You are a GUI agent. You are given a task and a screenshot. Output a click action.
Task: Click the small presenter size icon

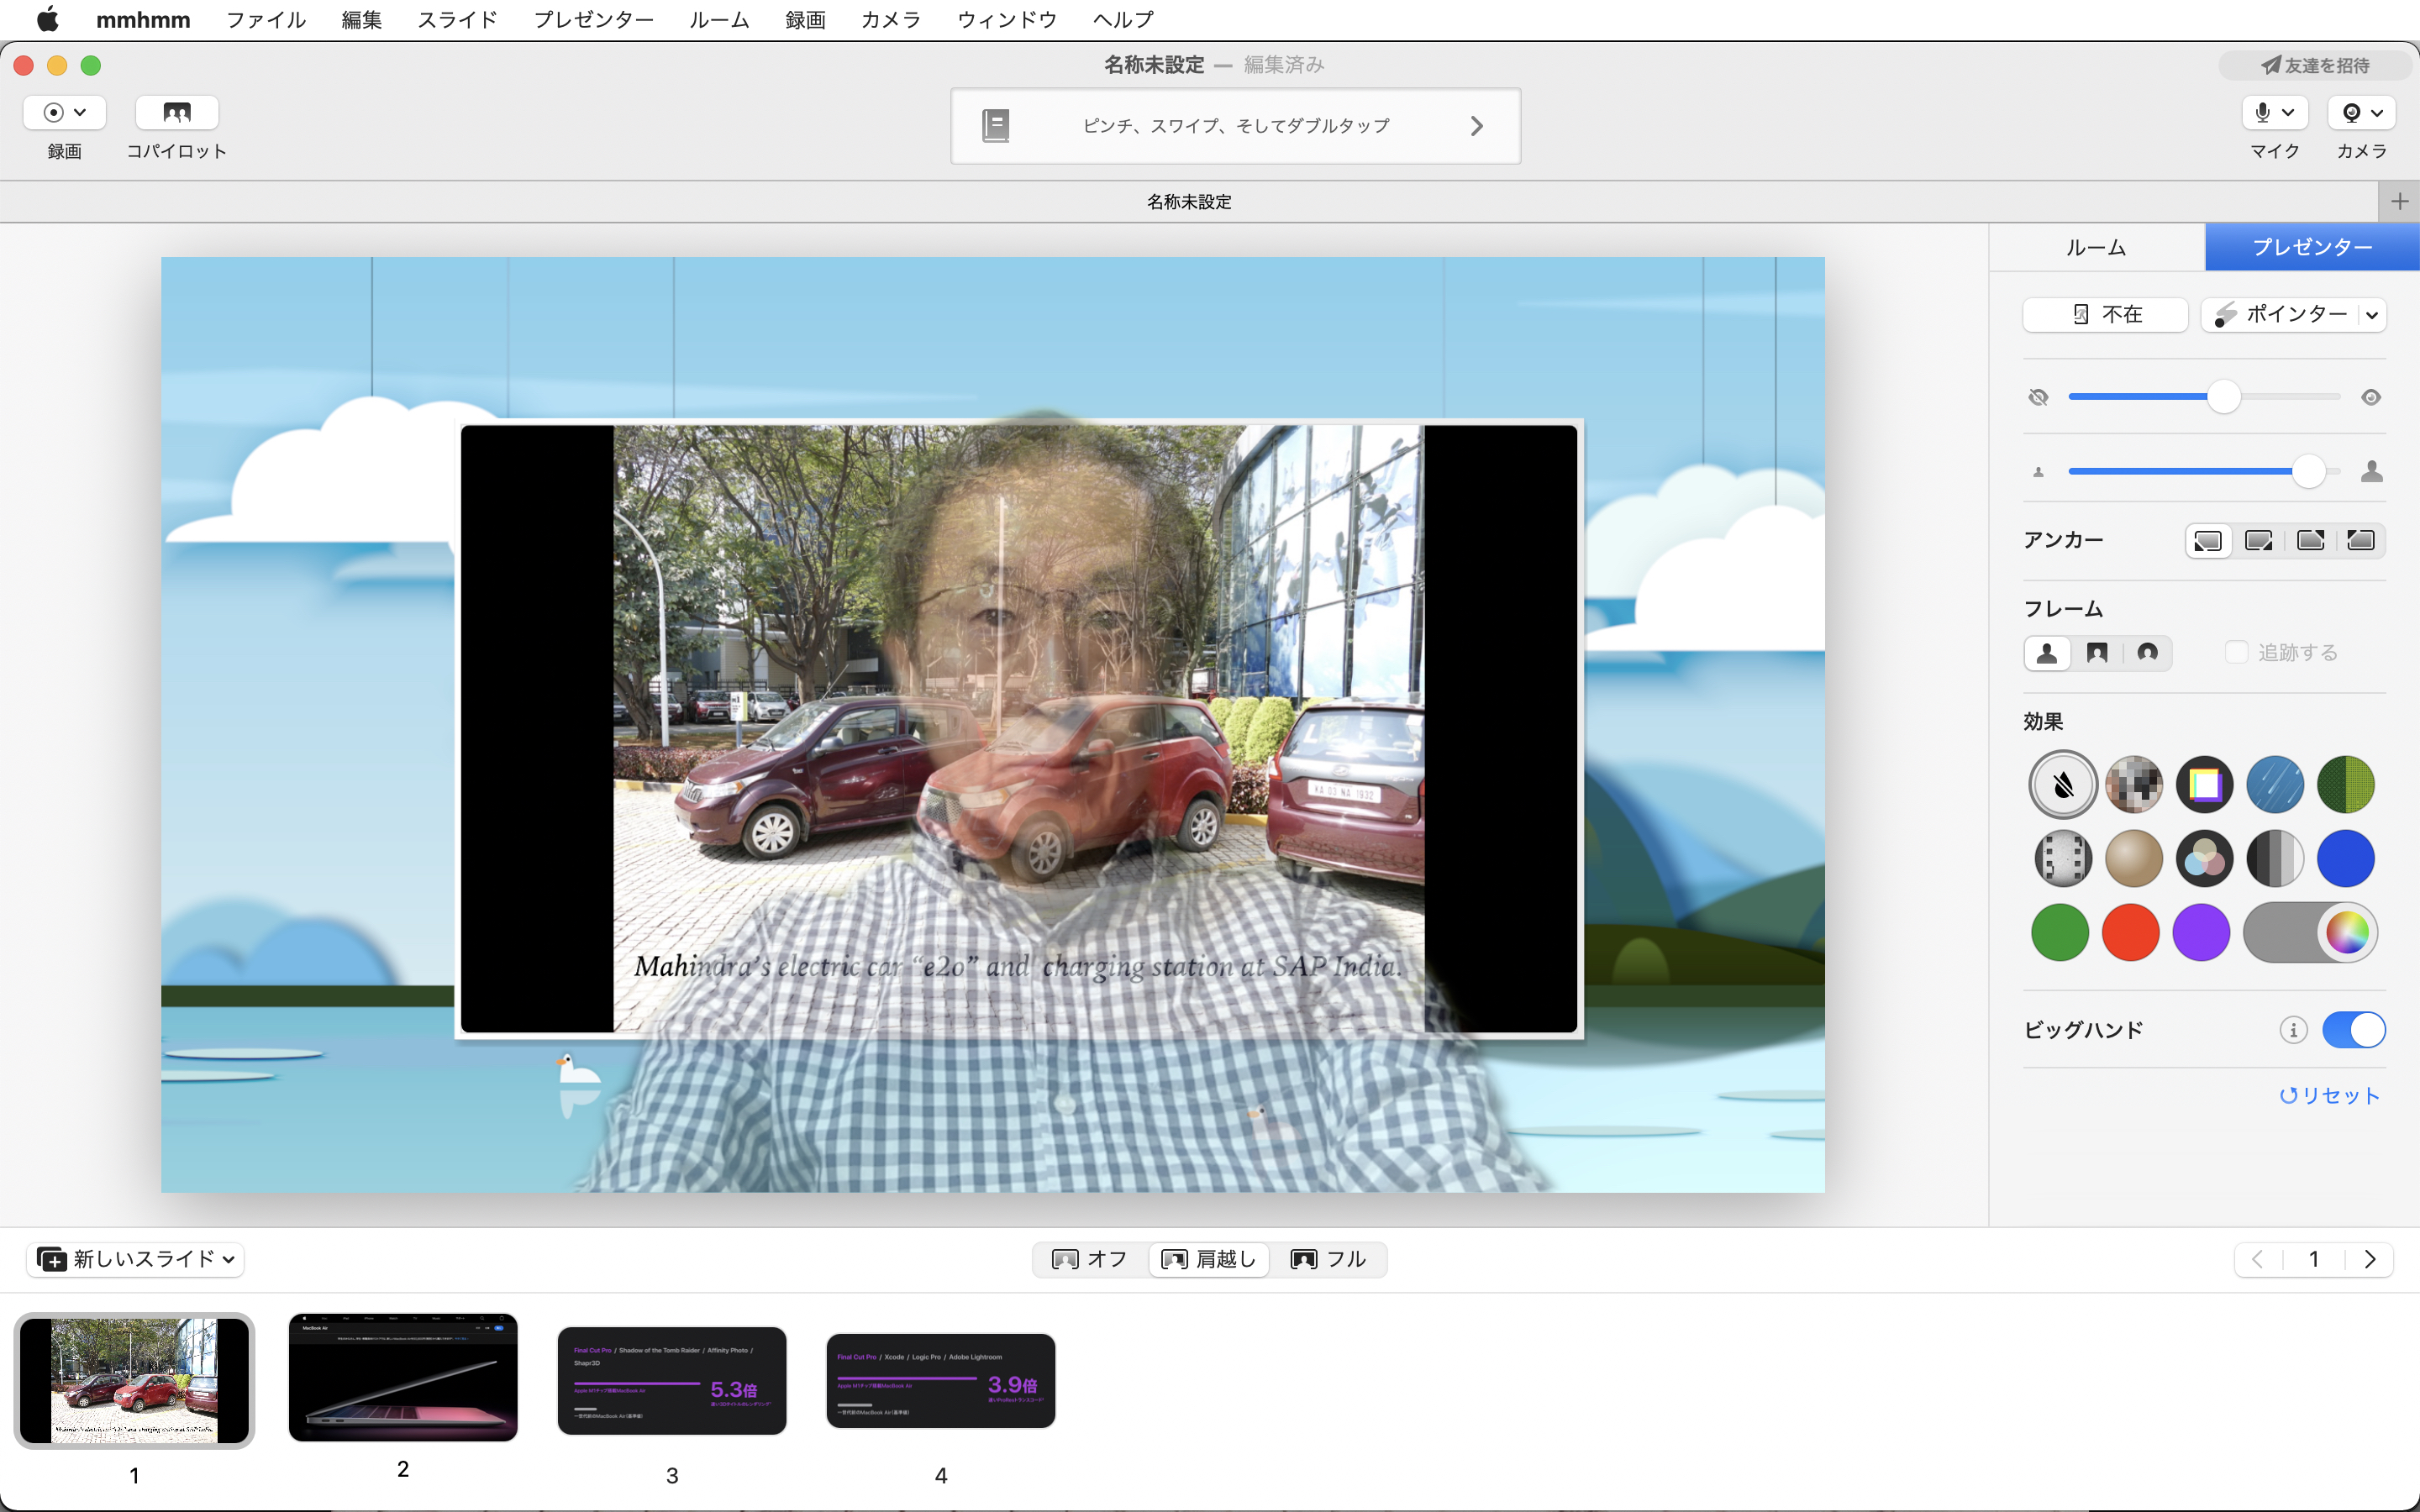click(x=2038, y=472)
